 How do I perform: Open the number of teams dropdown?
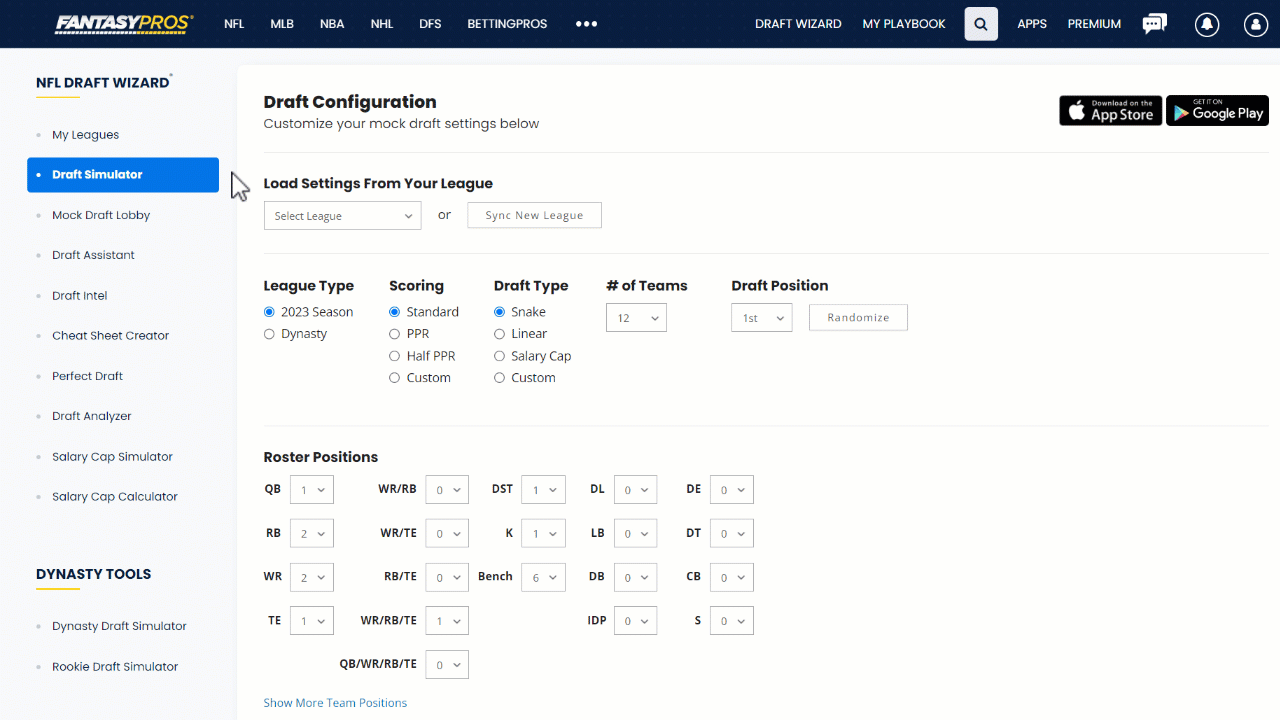[x=636, y=318]
